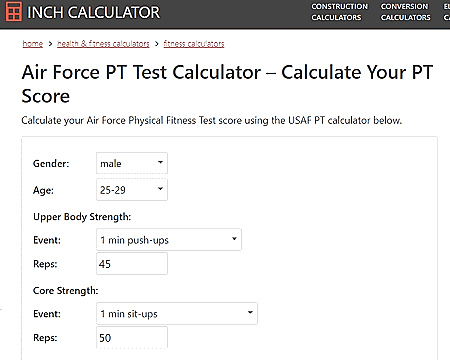Image resolution: width=450 pixels, height=360 pixels.
Task: Click the Inch Calculator logo icon
Action: point(14,12)
